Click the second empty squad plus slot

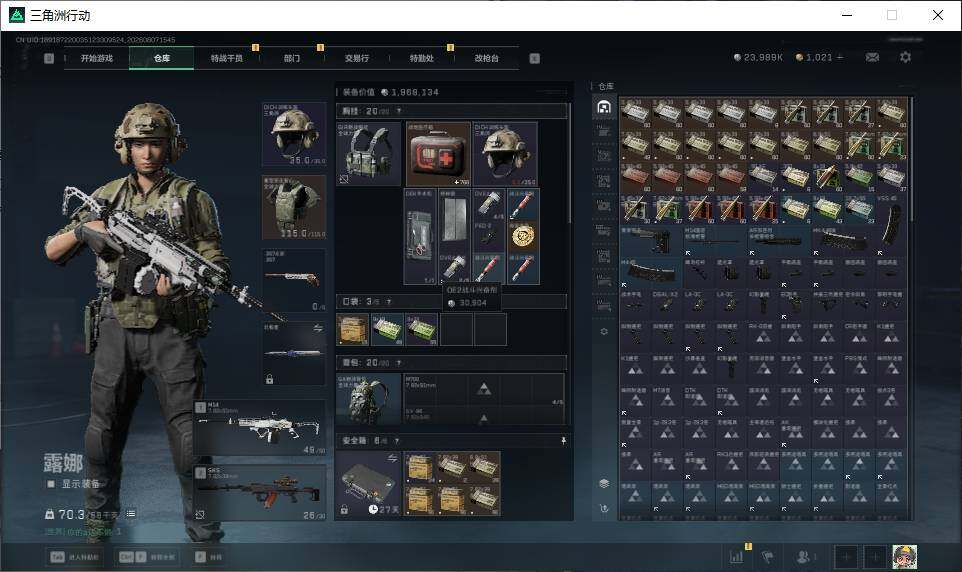[x=875, y=557]
